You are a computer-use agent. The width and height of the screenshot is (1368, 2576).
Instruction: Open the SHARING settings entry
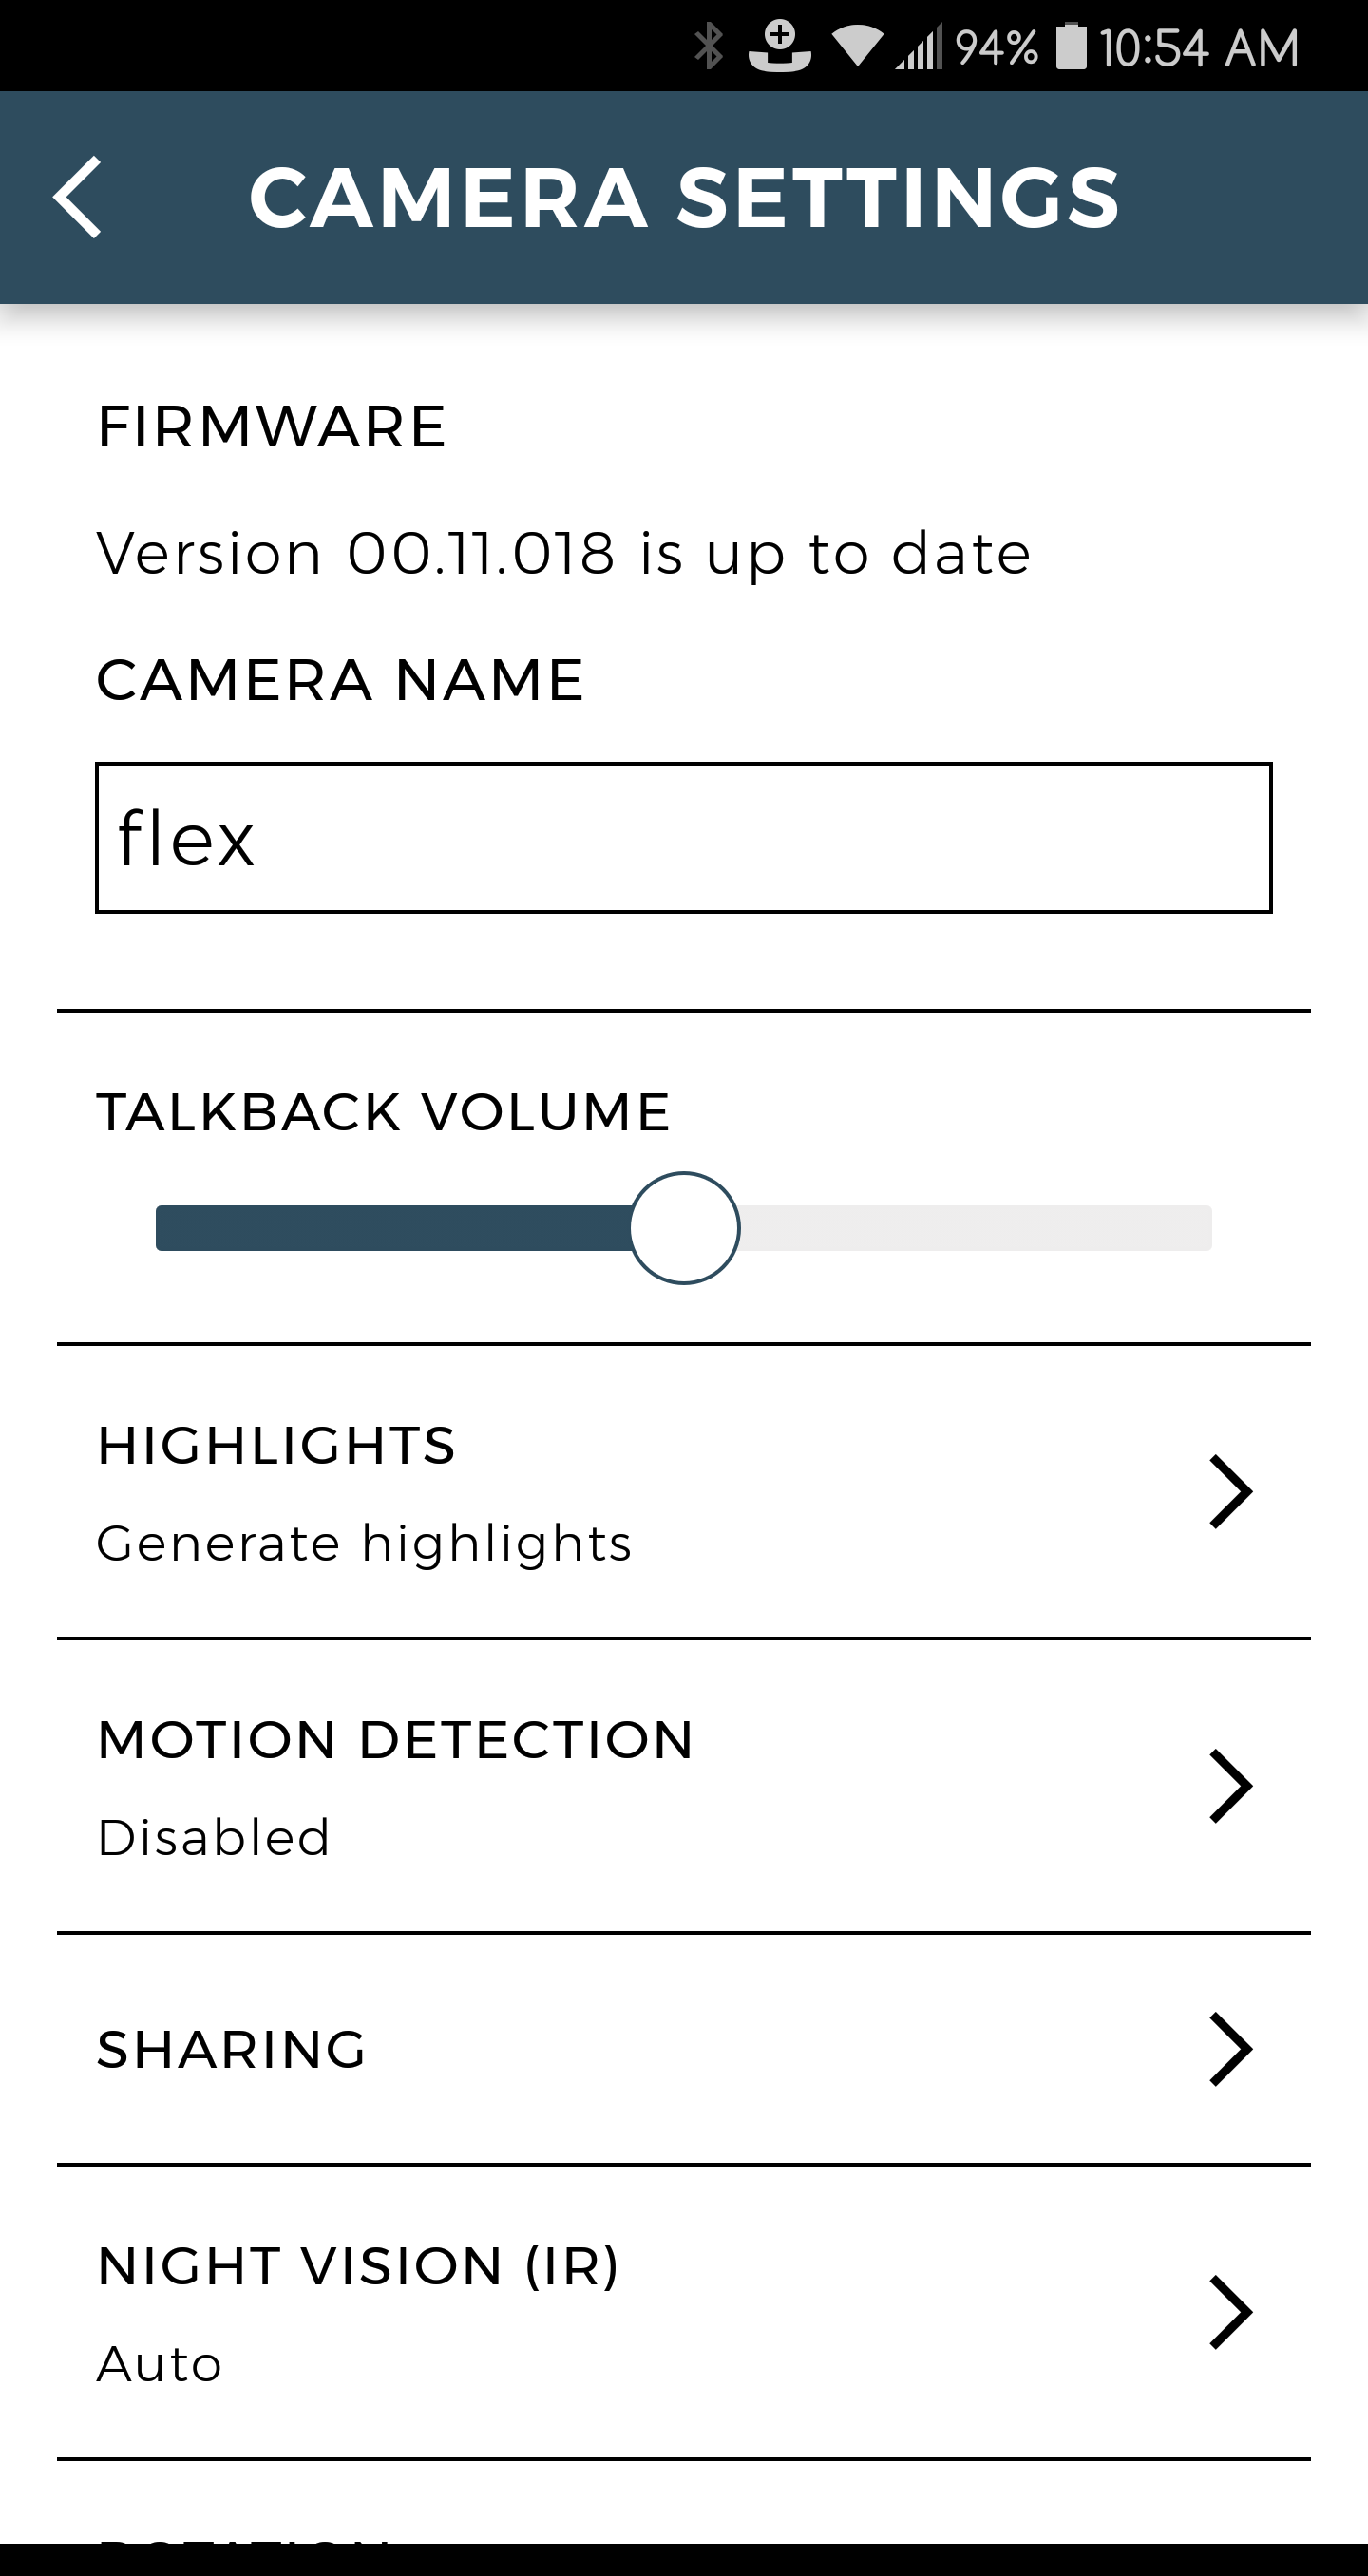[x=684, y=2049]
